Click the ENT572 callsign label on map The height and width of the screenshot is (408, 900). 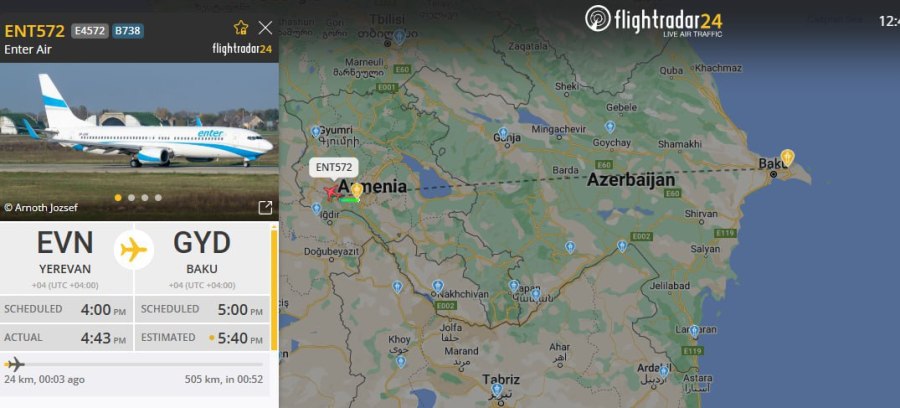(334, 168)
